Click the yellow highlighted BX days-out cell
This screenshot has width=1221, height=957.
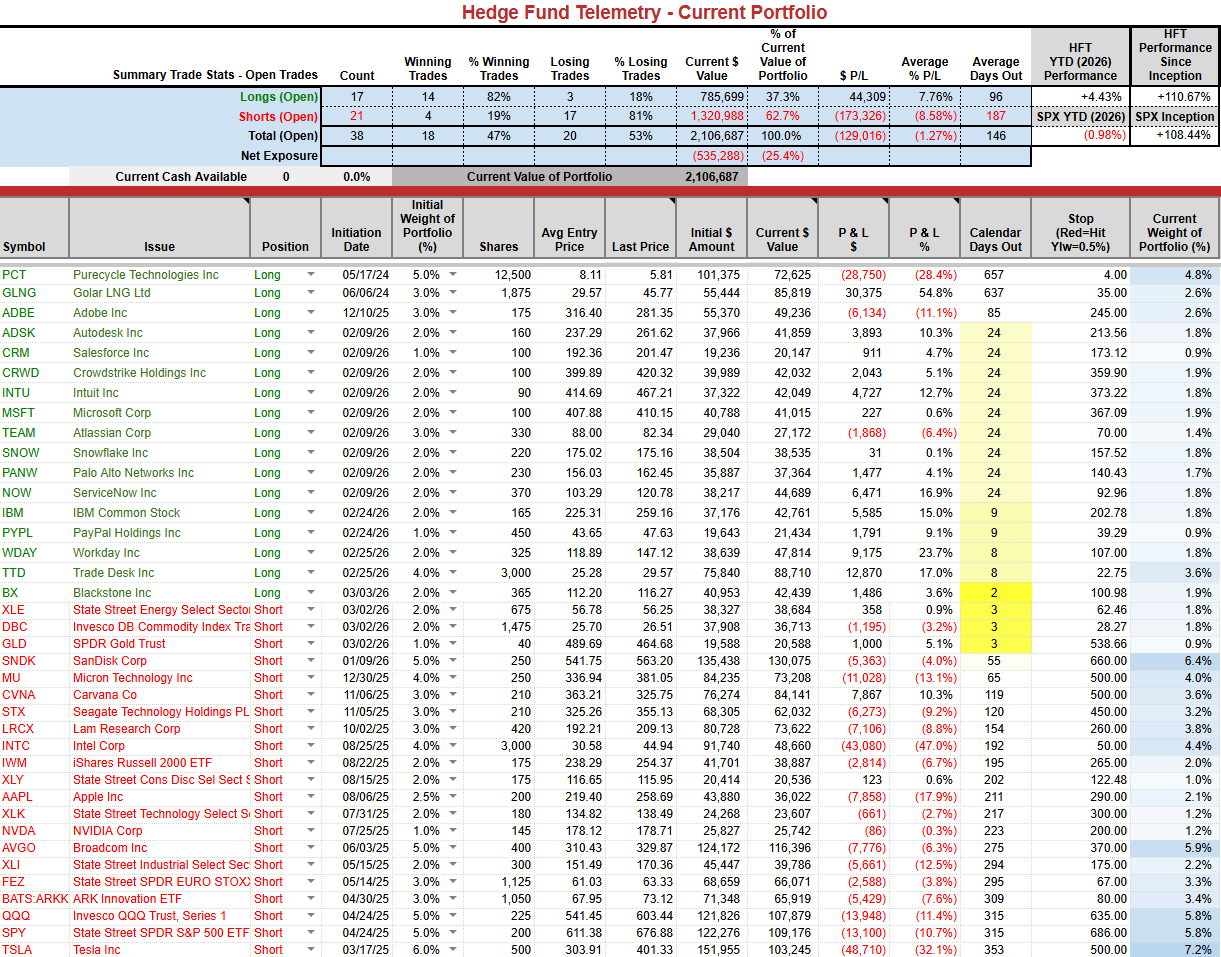[x=994, y=593]
